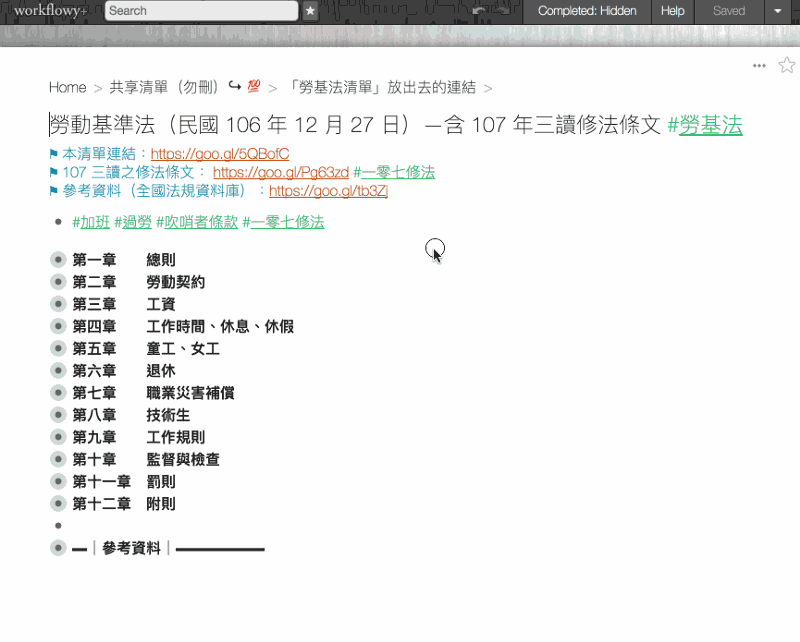Expand the 第三章 工資 item

(x=58, y=304)
